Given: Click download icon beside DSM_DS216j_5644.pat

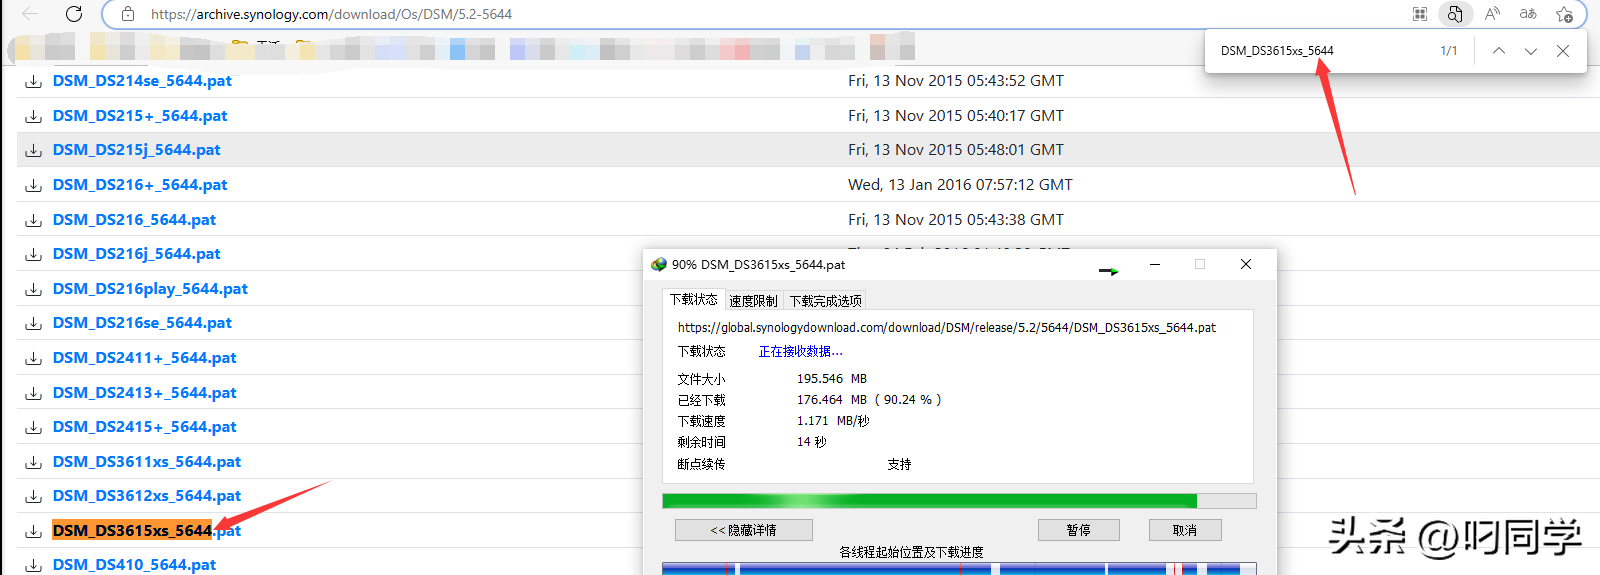Looking at the screenshot, I should pos(33,254).
